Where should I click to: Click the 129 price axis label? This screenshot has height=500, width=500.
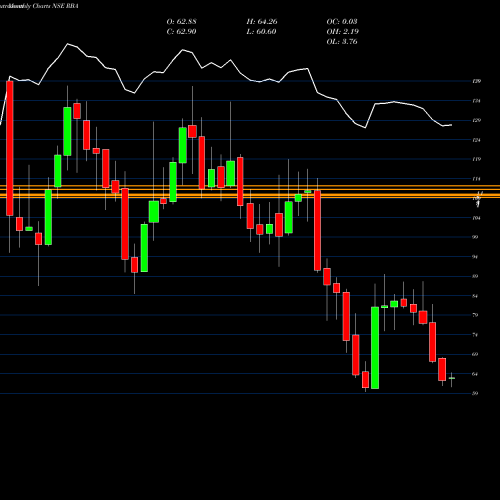(x=476, y=120)
